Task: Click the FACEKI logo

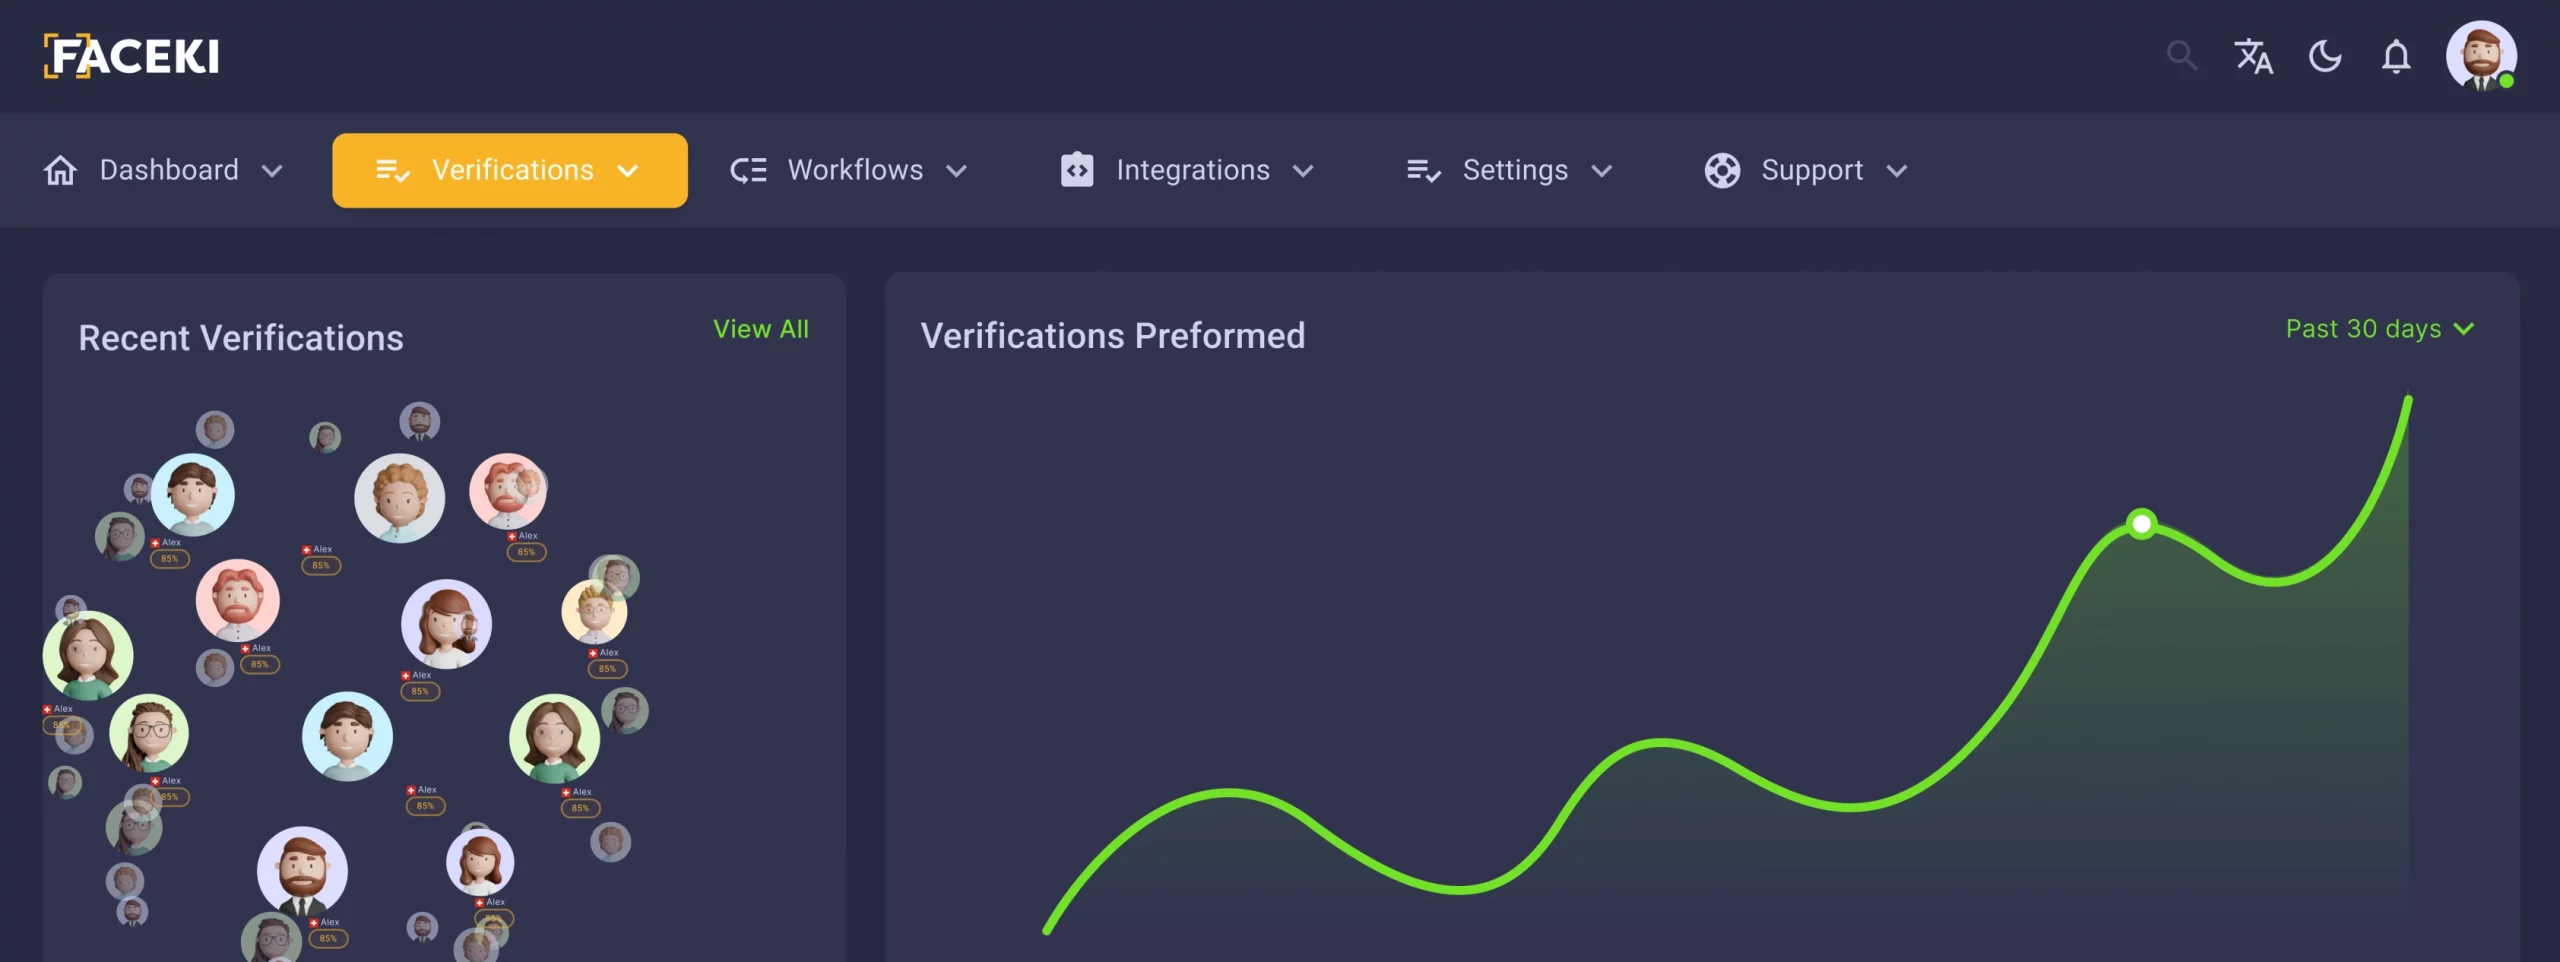Action: point(132,56)
